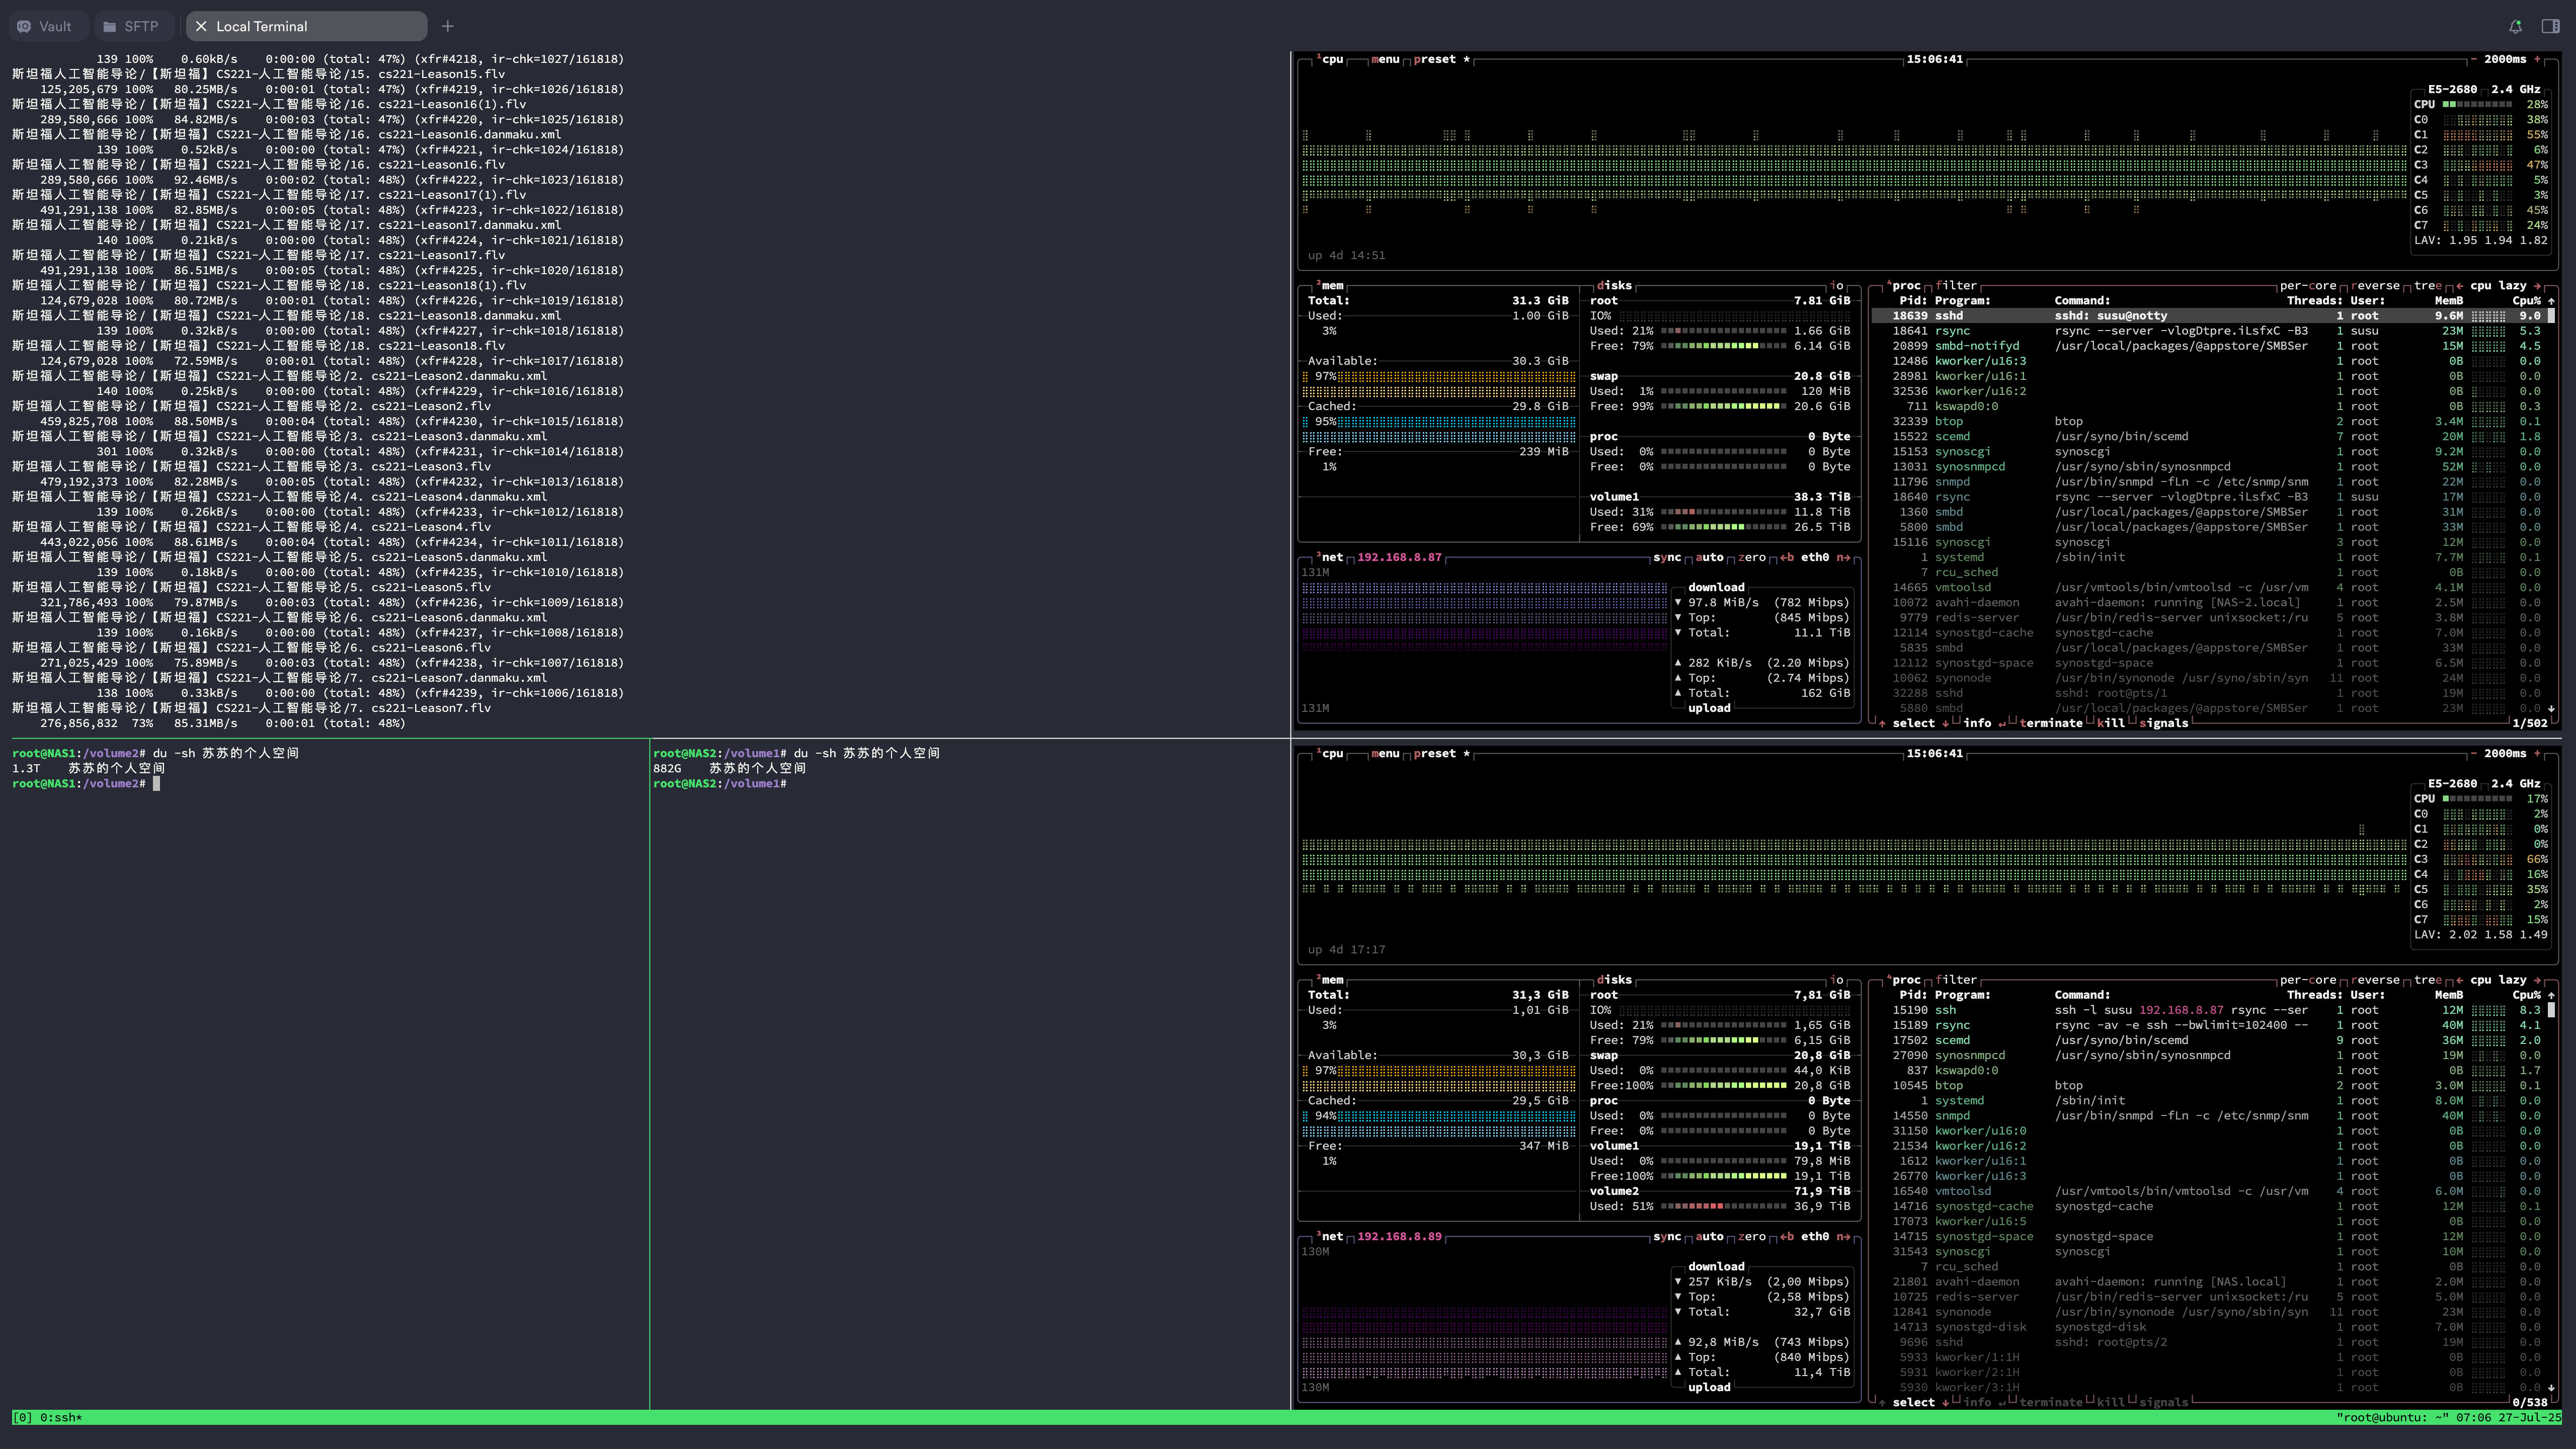Select rsync process pid 15189
The height and width of the screenshot is (1449, 2576).
point(2208,1024)
